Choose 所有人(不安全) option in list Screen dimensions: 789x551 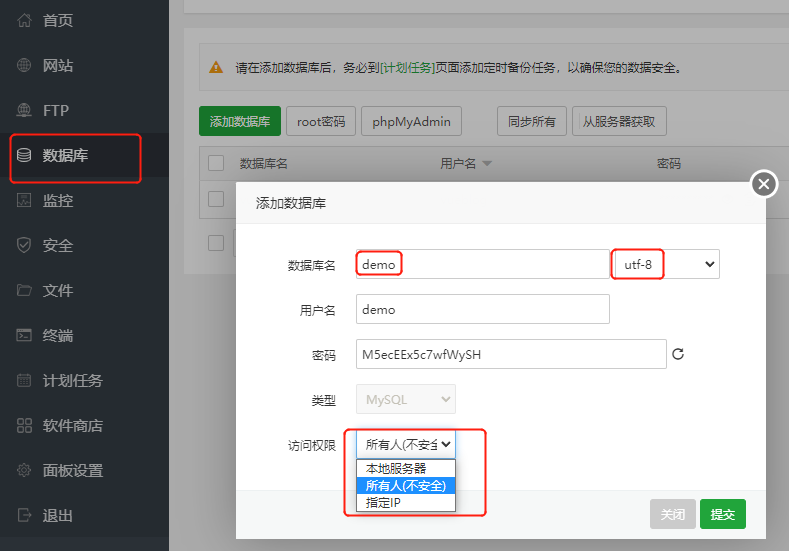406,486
